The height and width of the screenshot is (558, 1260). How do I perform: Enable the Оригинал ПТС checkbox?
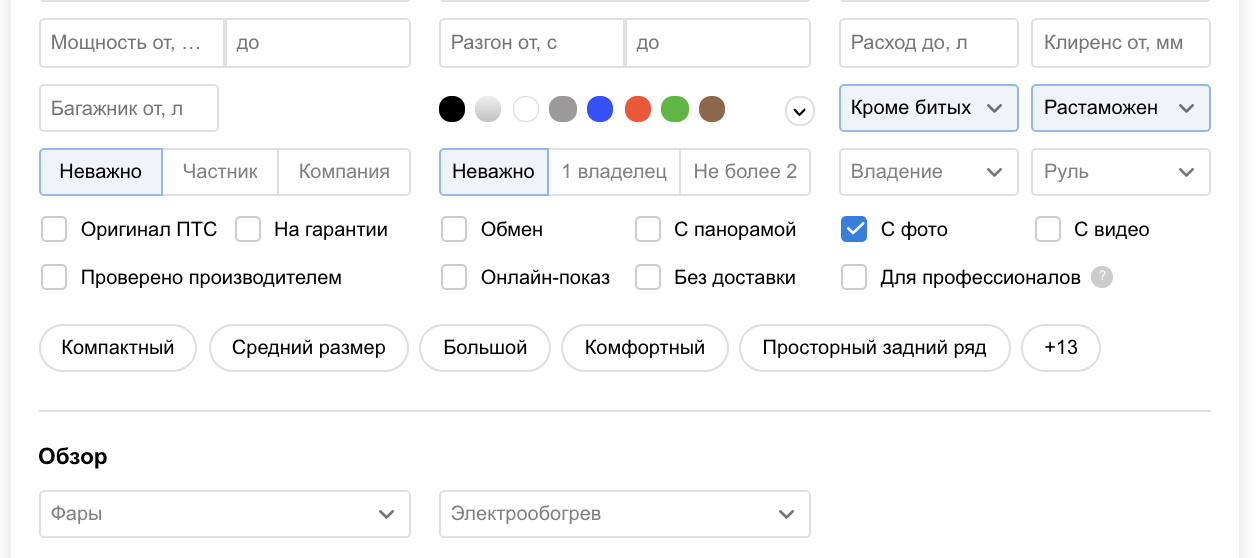[x=54, y=229]
